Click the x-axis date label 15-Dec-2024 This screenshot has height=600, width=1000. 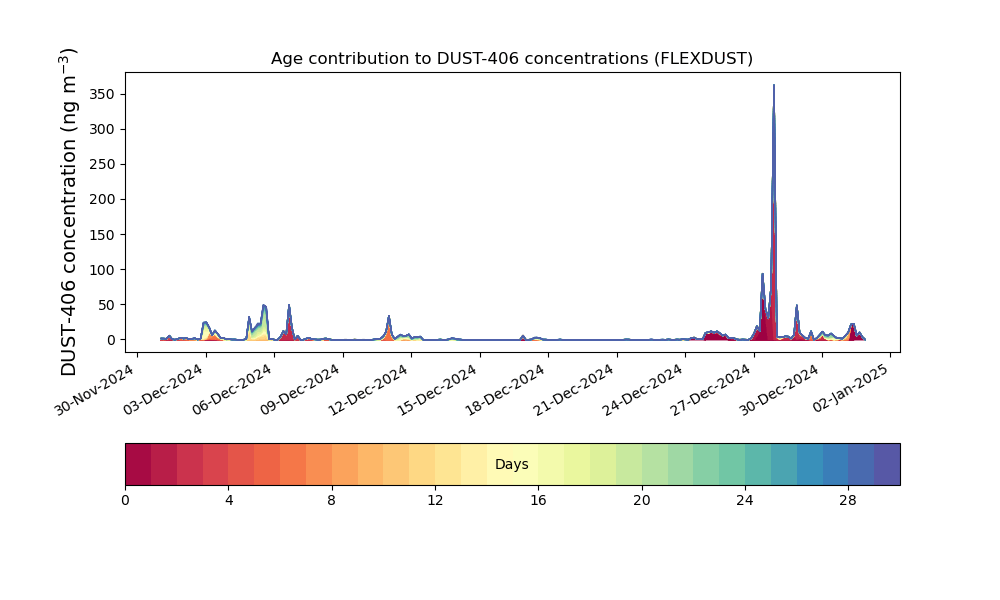(436, 389)
